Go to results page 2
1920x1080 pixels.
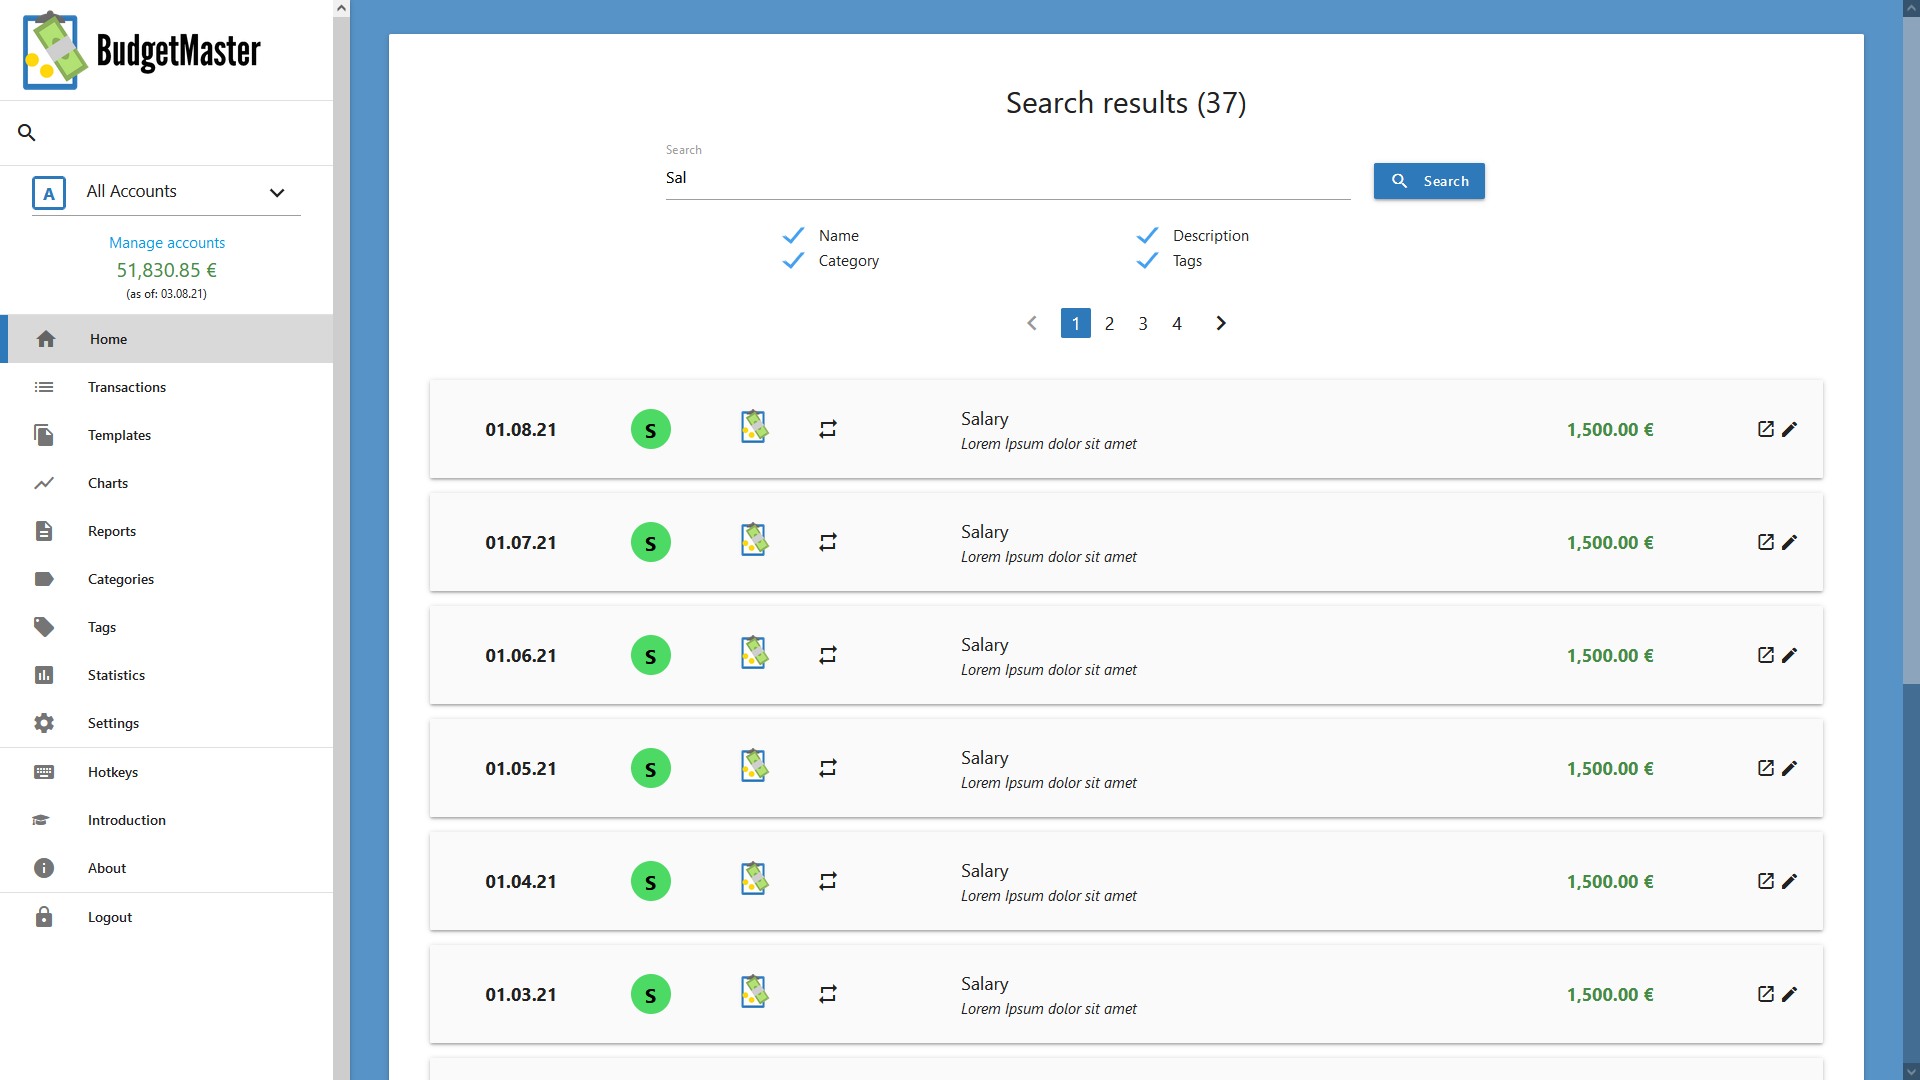tap(1109, 323)
